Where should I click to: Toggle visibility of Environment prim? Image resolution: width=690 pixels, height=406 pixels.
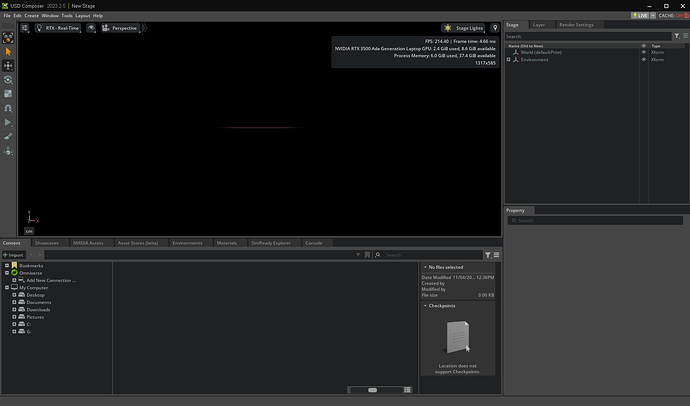[x=644, y=60]
